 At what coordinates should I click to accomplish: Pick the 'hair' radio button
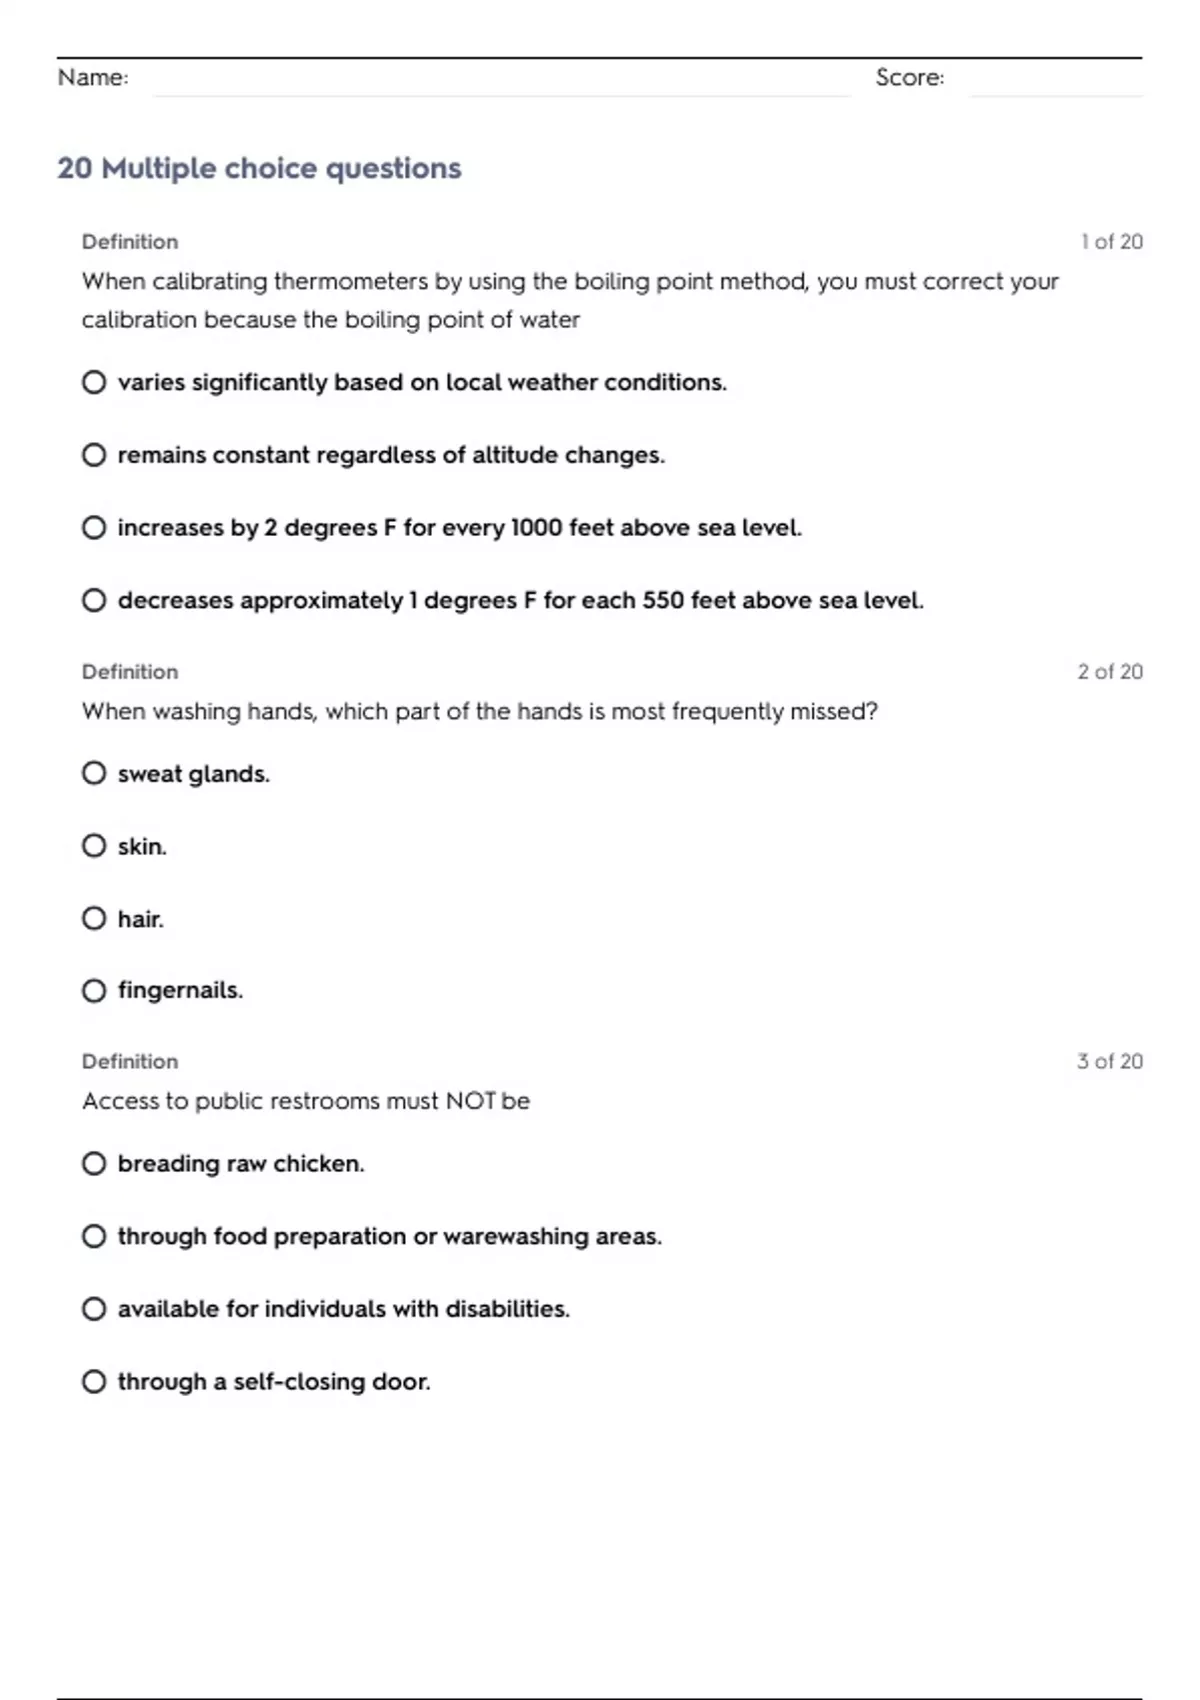(94, 918)
